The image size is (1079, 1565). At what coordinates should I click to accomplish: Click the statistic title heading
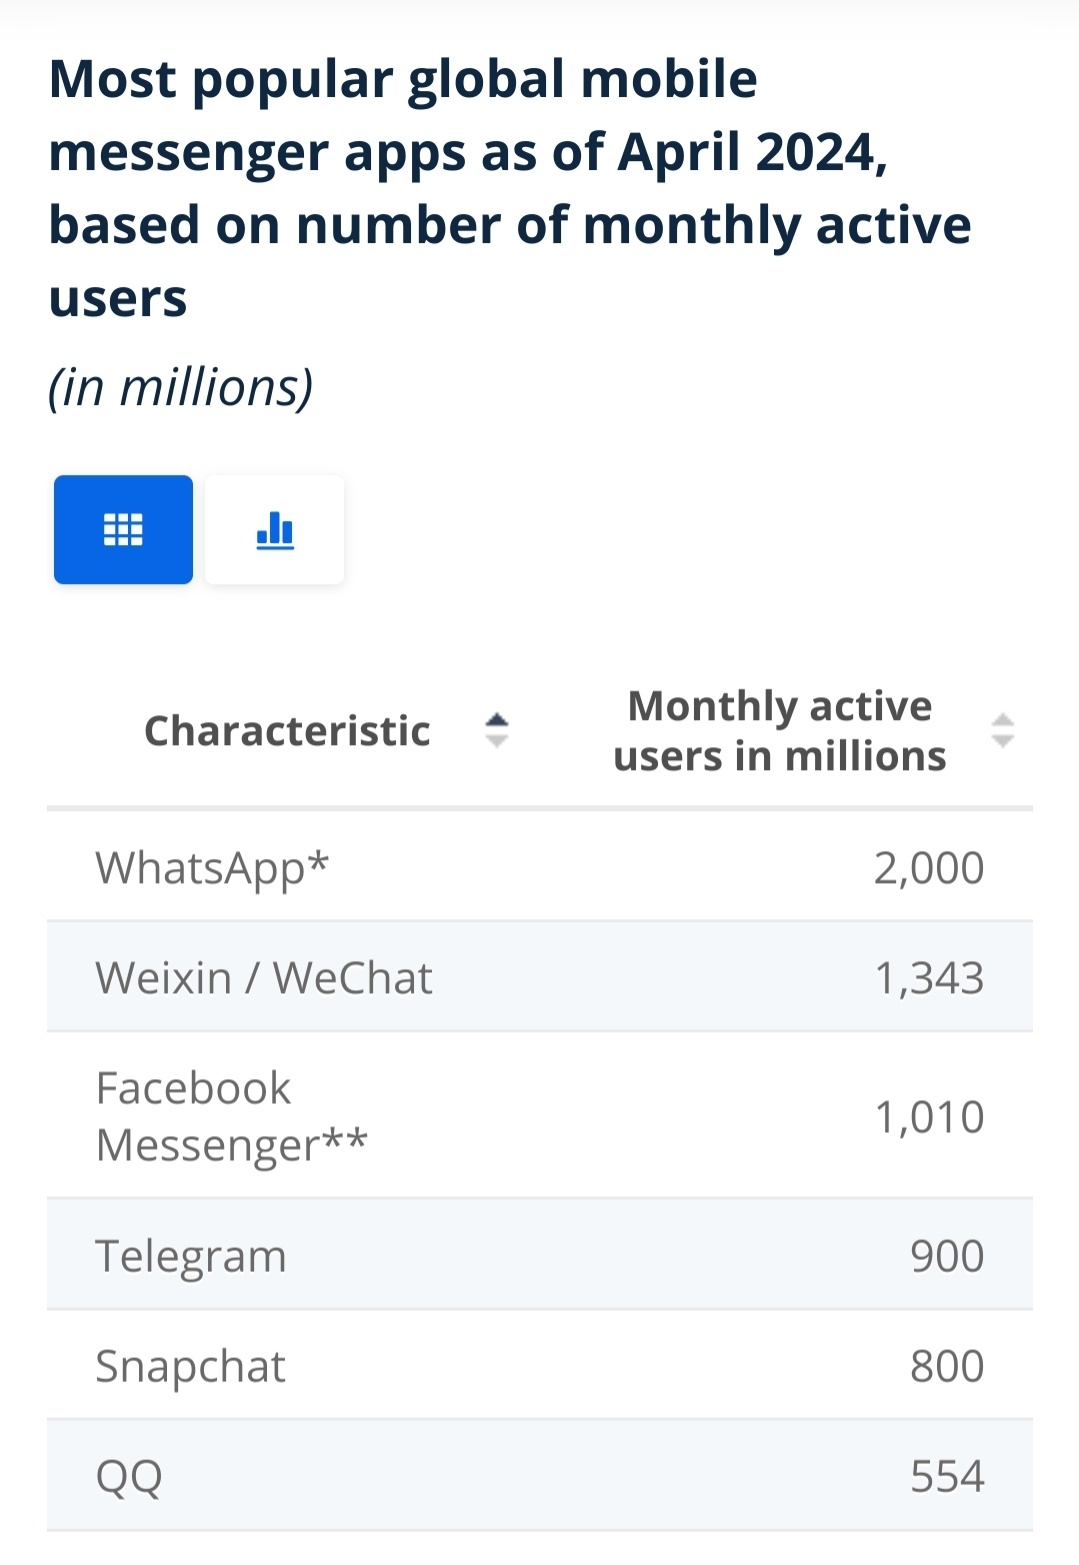tap(510, 188)
